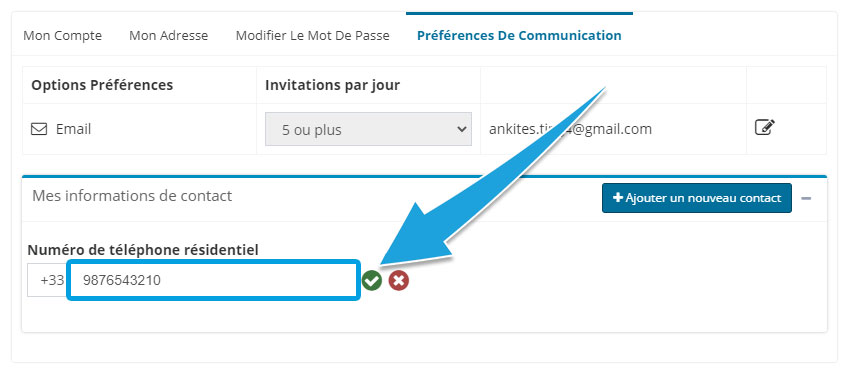Click the Invitations par jour header
Screen dimensions: 853x371
(332, 85)
